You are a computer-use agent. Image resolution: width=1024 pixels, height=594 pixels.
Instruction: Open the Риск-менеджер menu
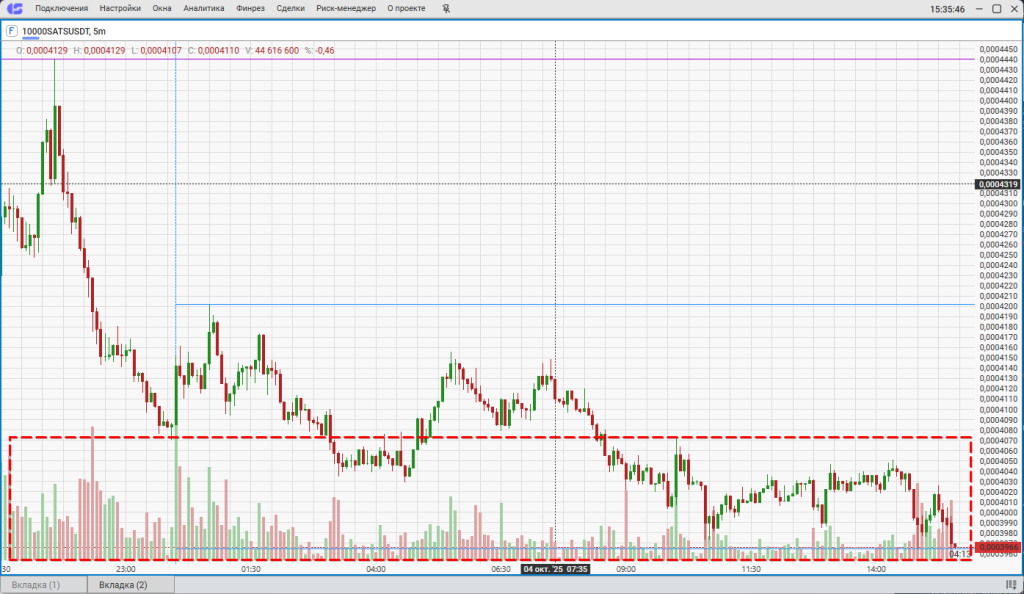coord(346,8)
